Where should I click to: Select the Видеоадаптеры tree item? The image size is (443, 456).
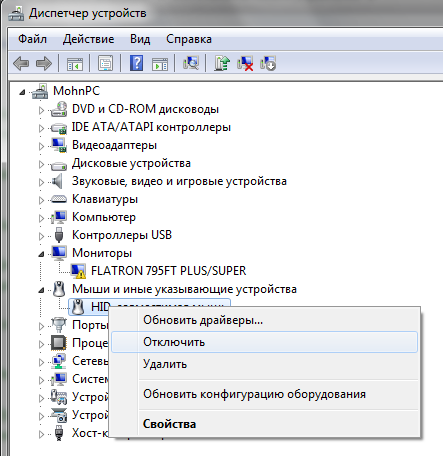(x=114, y=145)
